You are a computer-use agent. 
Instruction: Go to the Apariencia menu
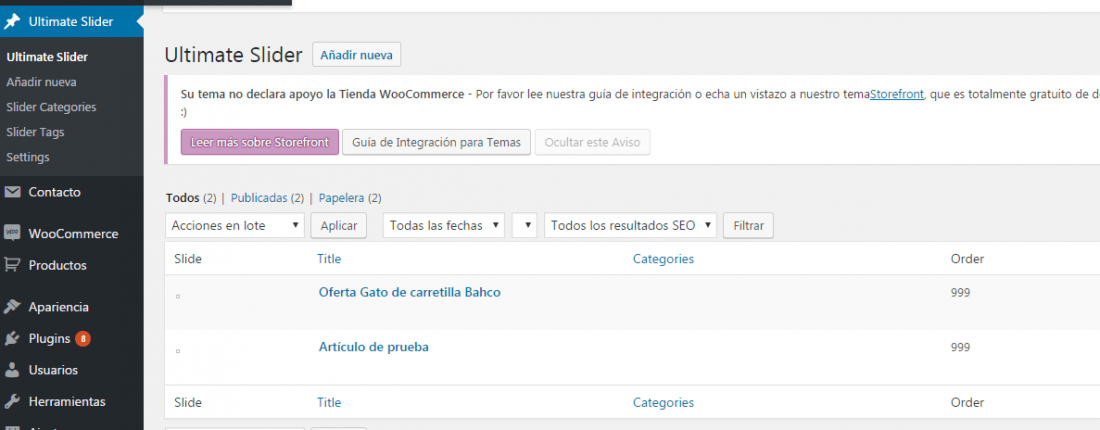point(59,307)
